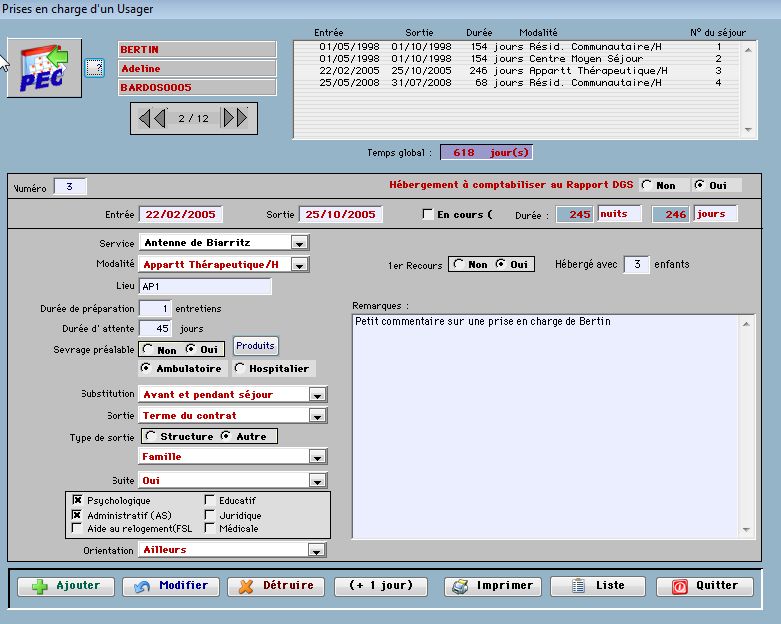Select the 22/02/2005 Appartt Thérapeutique row

tap(518, 70)
